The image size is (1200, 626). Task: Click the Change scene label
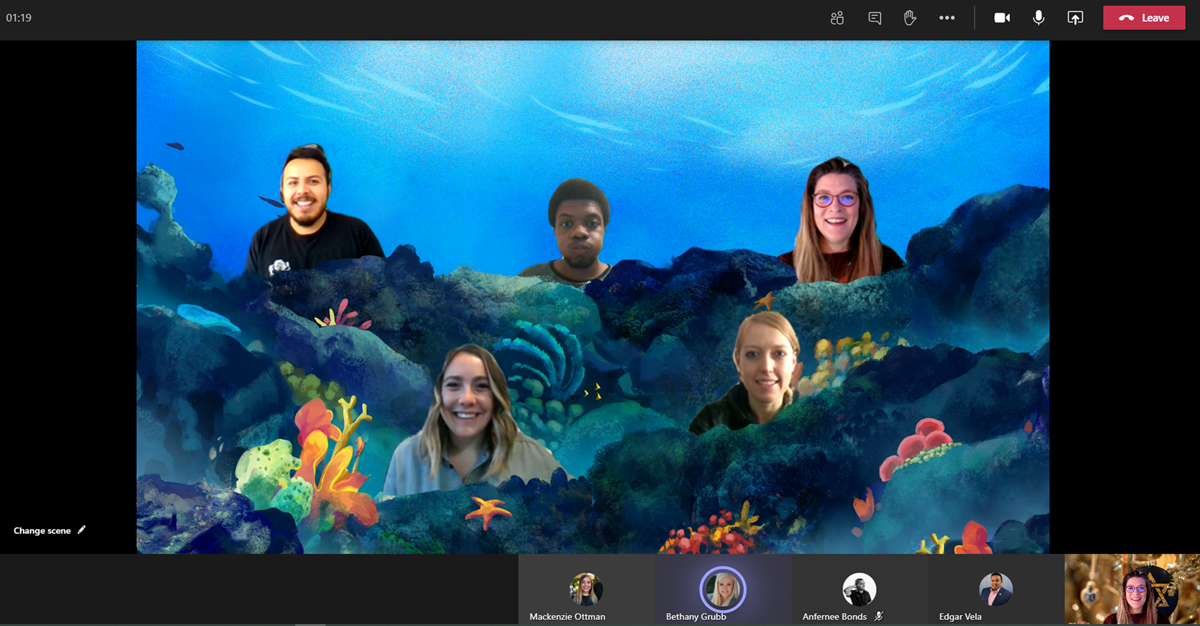click(x=42, y=531)
